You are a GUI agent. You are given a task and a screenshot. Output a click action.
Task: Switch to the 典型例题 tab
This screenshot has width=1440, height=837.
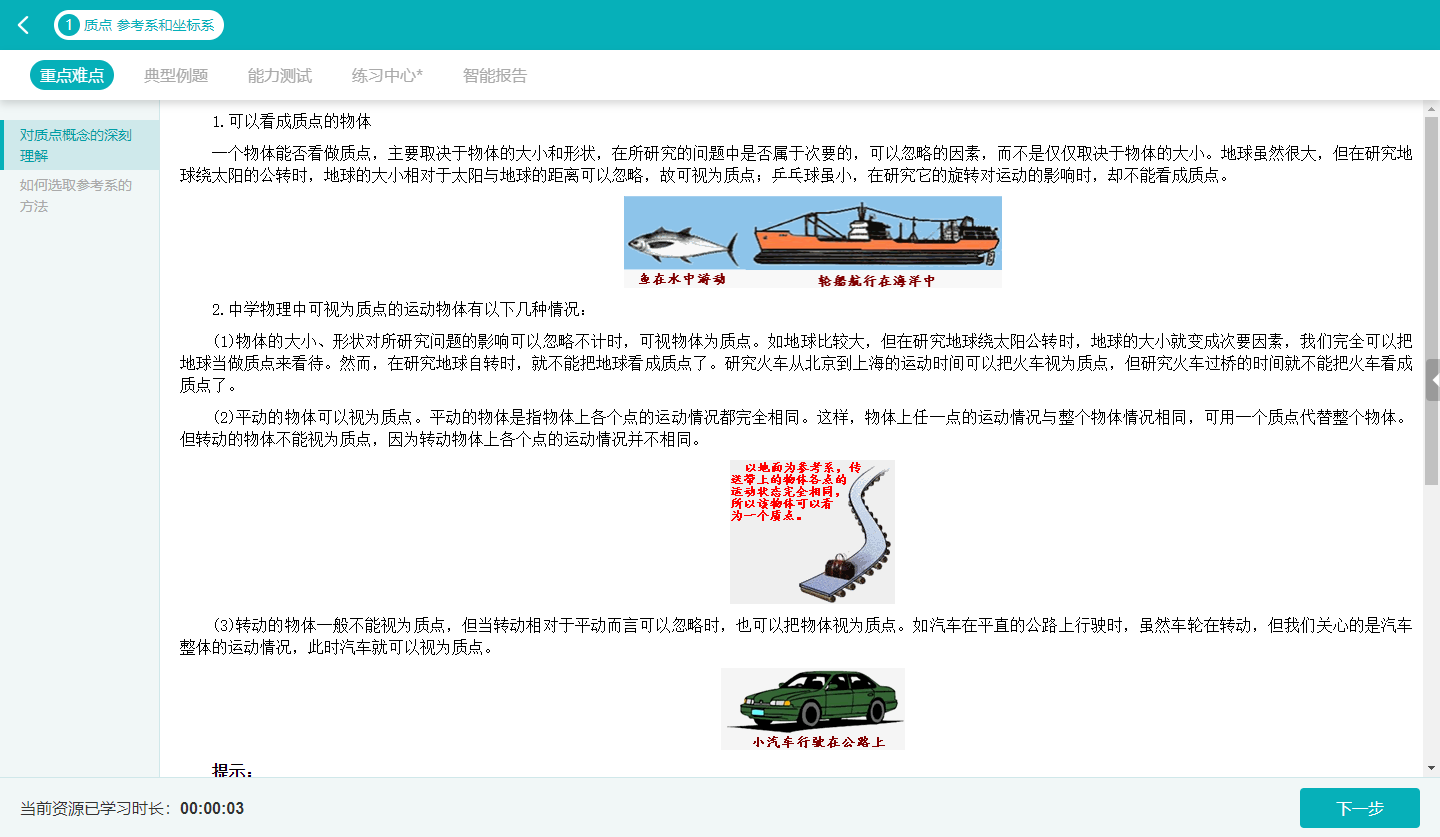click(176, 75)
